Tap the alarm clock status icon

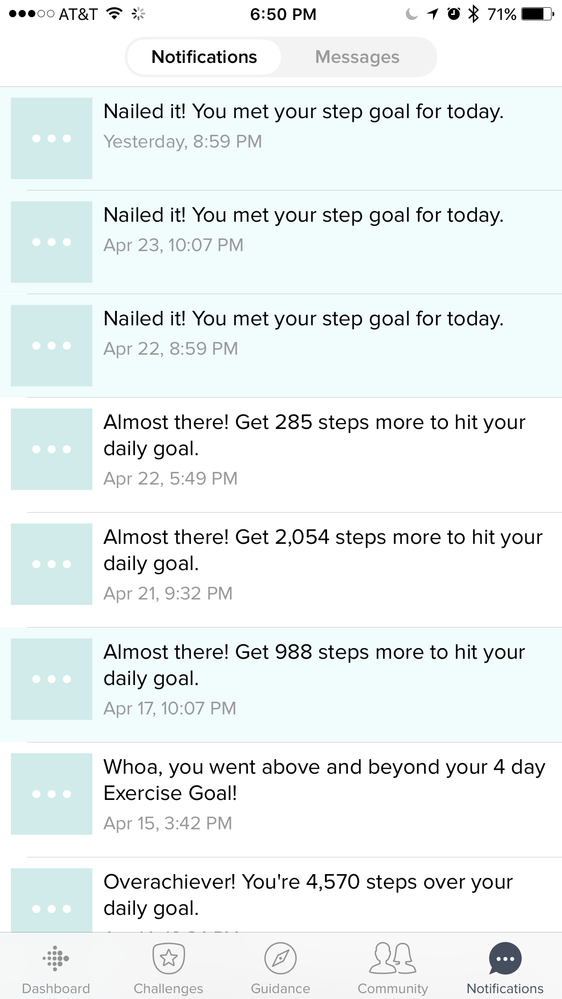click(454, 14)
